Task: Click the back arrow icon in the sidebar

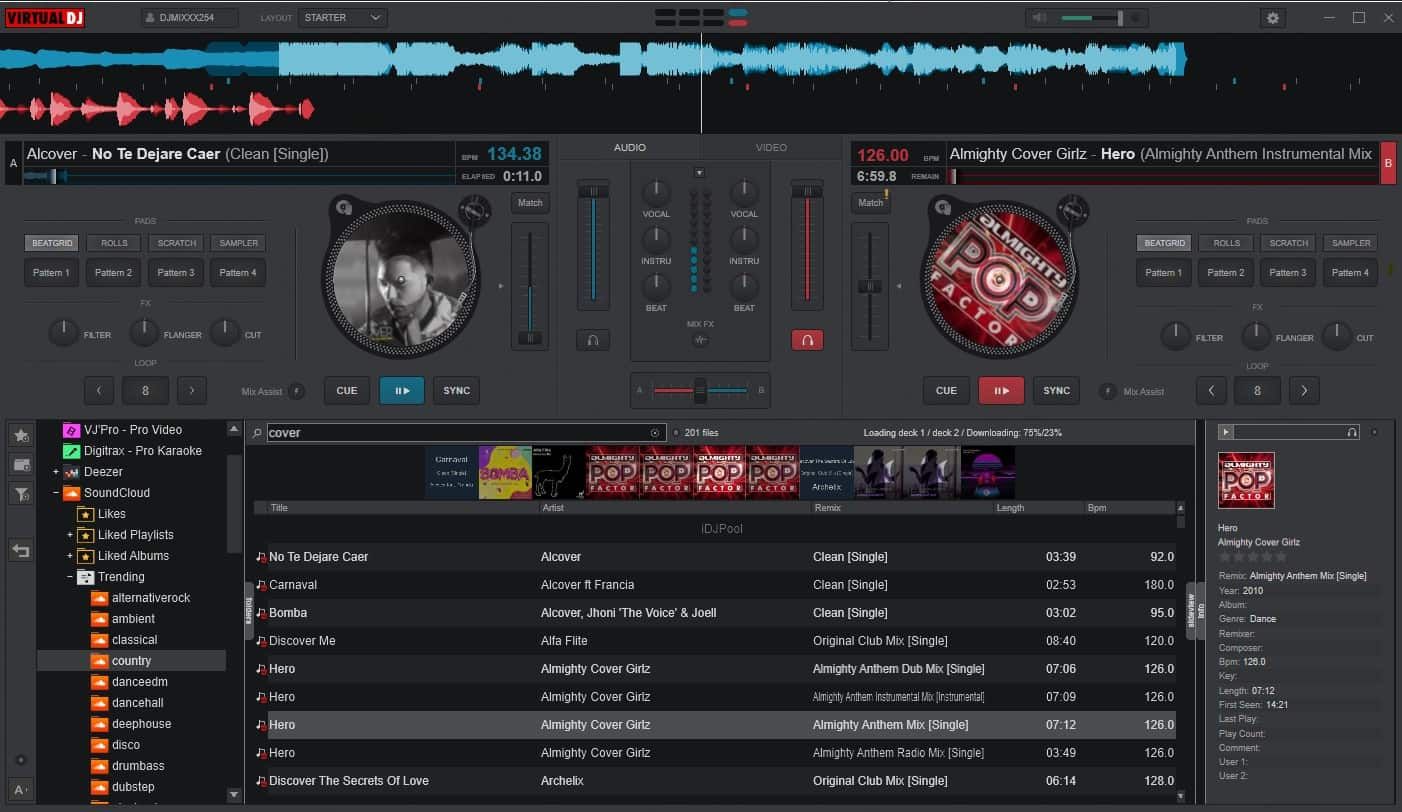Action: 20,550
